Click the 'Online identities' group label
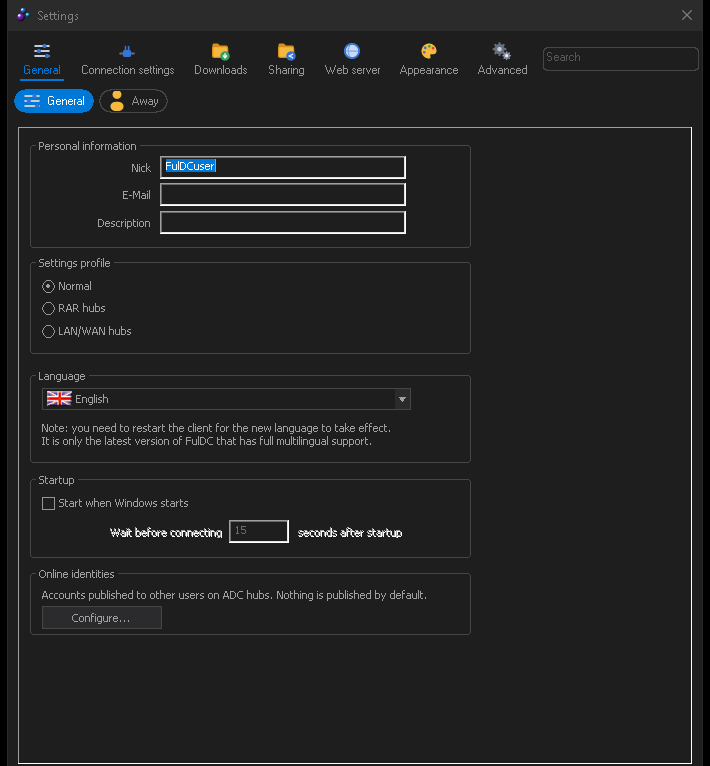The image size is (710, 766). tap(76, 574)
